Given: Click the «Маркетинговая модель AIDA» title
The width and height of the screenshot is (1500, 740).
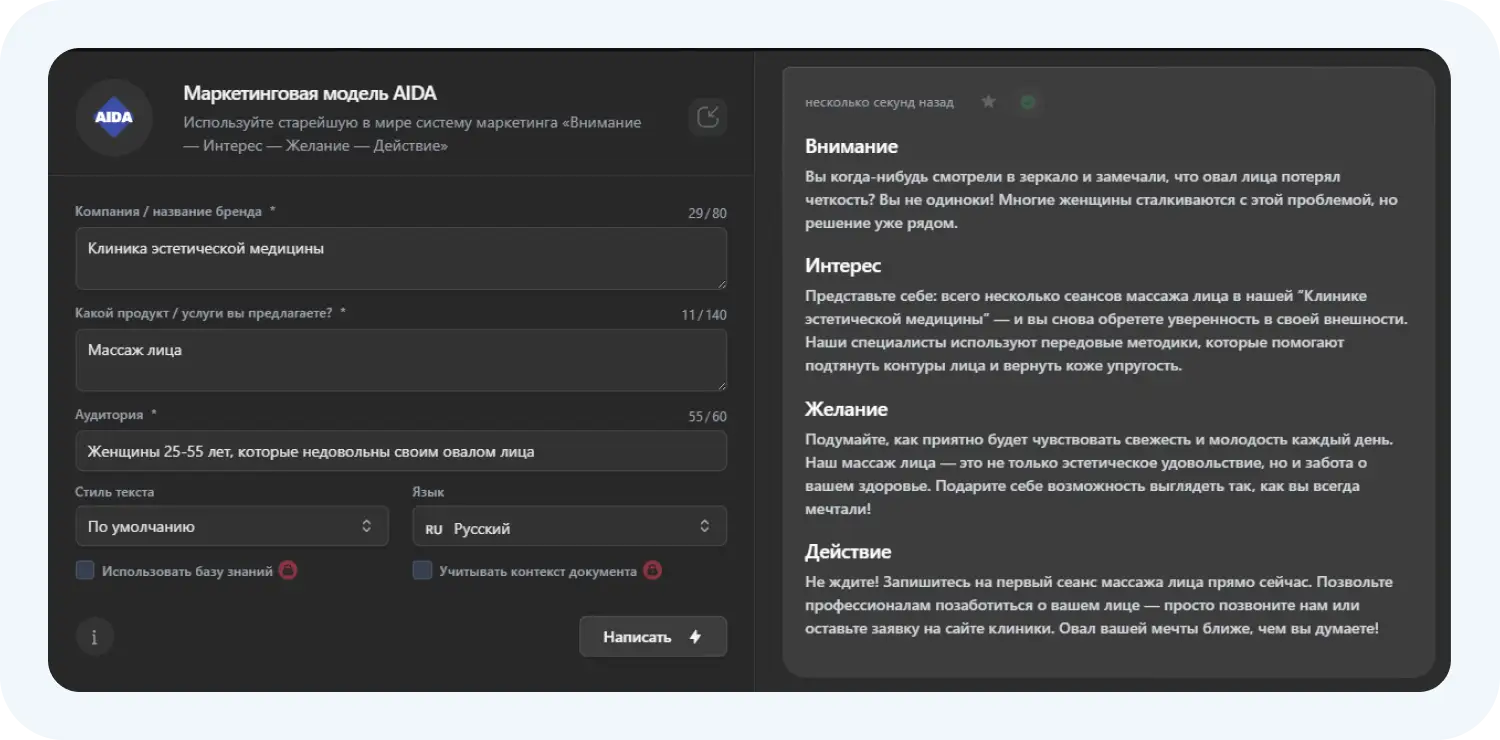Looking at the screenshot, I should click(x=310, y=94).
